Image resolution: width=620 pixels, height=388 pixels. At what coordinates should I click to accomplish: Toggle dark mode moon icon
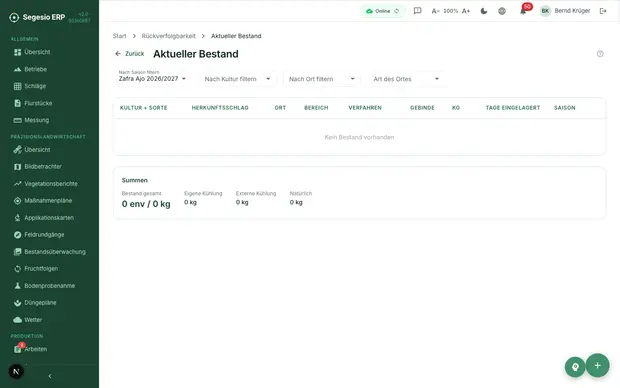pyautogui.click(x=484, y=11)
